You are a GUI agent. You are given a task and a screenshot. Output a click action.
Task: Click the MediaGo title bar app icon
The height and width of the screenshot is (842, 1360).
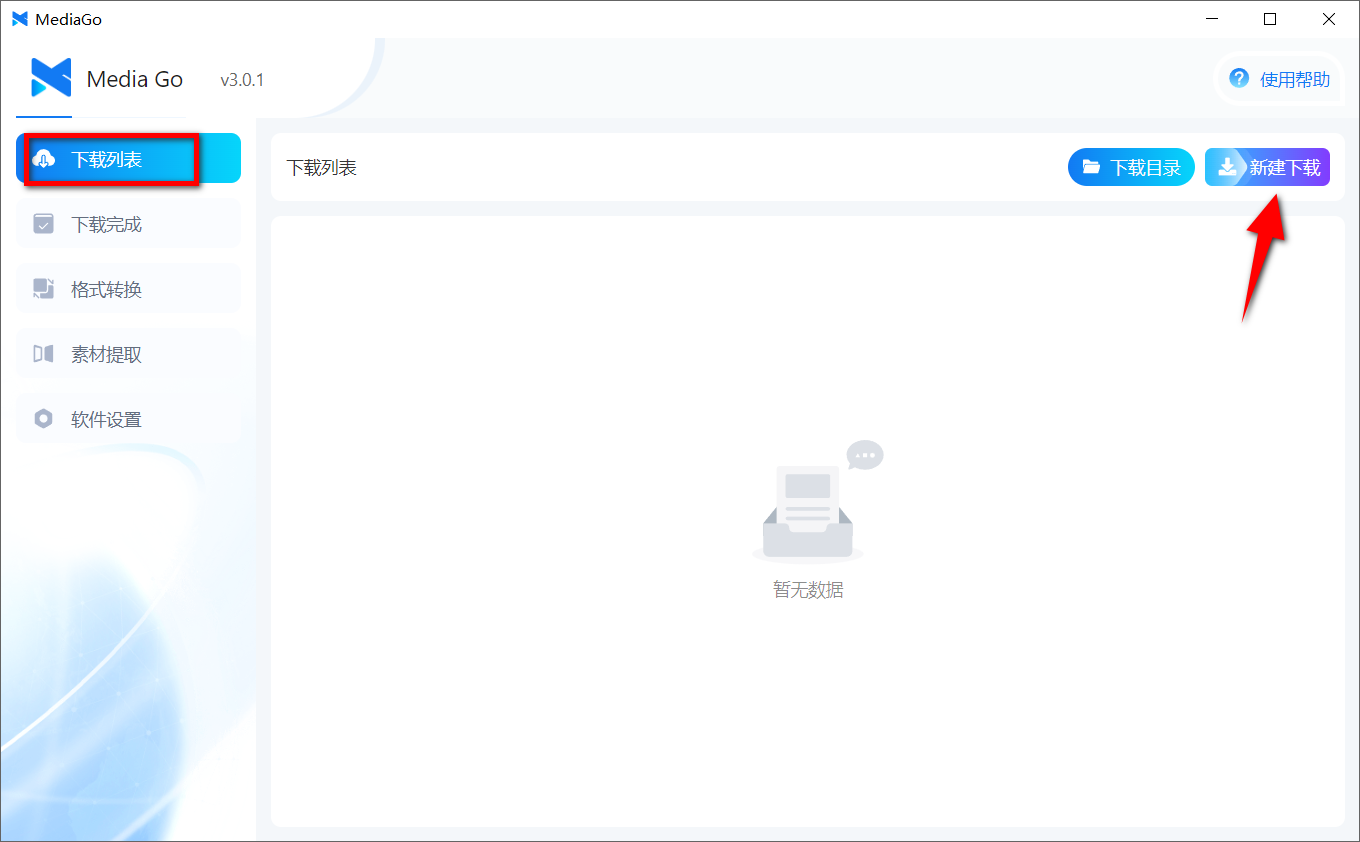(20, 19)
